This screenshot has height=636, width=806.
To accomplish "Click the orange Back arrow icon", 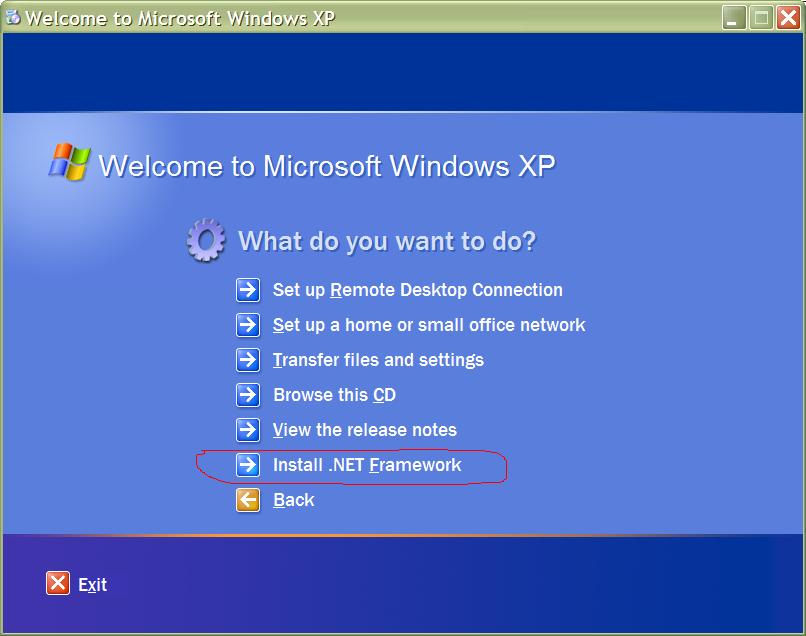I will pyautogui.click(x=248, y=500).
